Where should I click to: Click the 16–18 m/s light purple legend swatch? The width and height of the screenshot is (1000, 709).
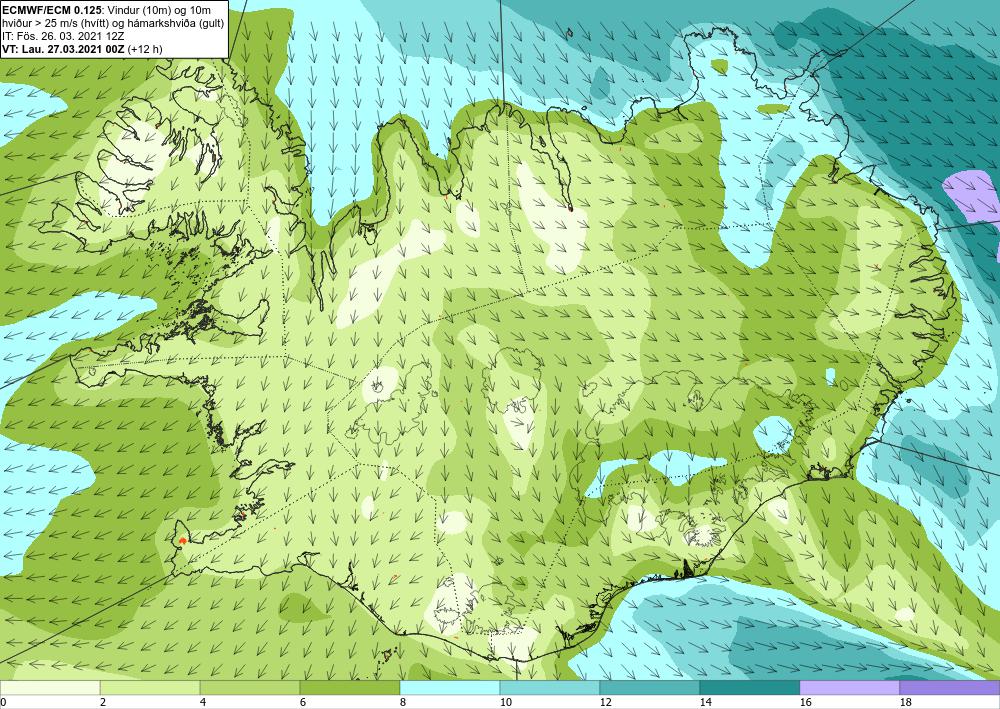[x=849, y=688]
